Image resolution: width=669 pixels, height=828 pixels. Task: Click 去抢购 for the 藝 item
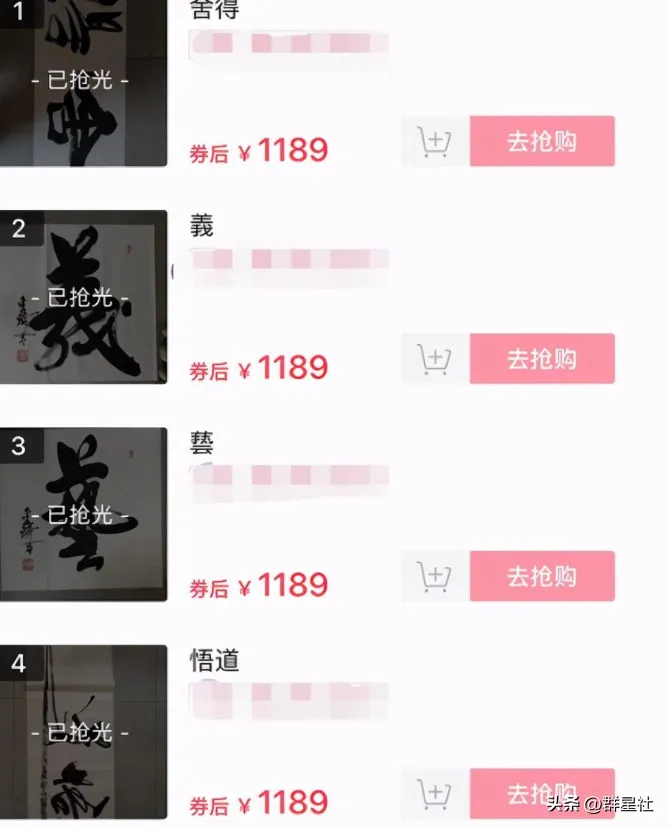point(542,577)
